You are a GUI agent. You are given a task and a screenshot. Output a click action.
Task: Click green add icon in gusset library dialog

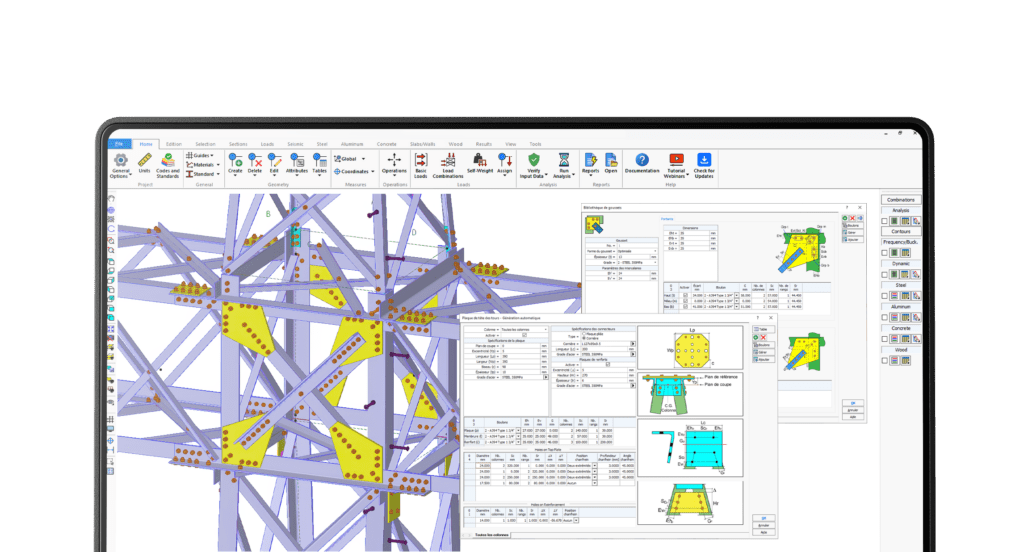tap(845, 218)
